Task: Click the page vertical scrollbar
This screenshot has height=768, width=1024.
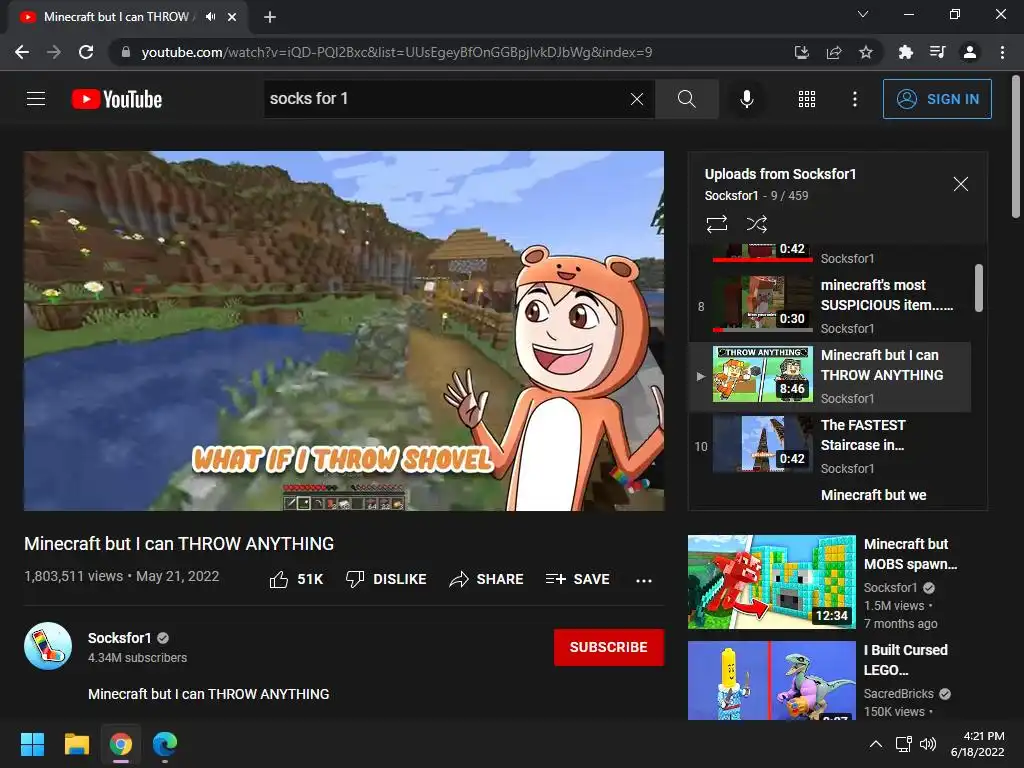Action: [1016, 147]
